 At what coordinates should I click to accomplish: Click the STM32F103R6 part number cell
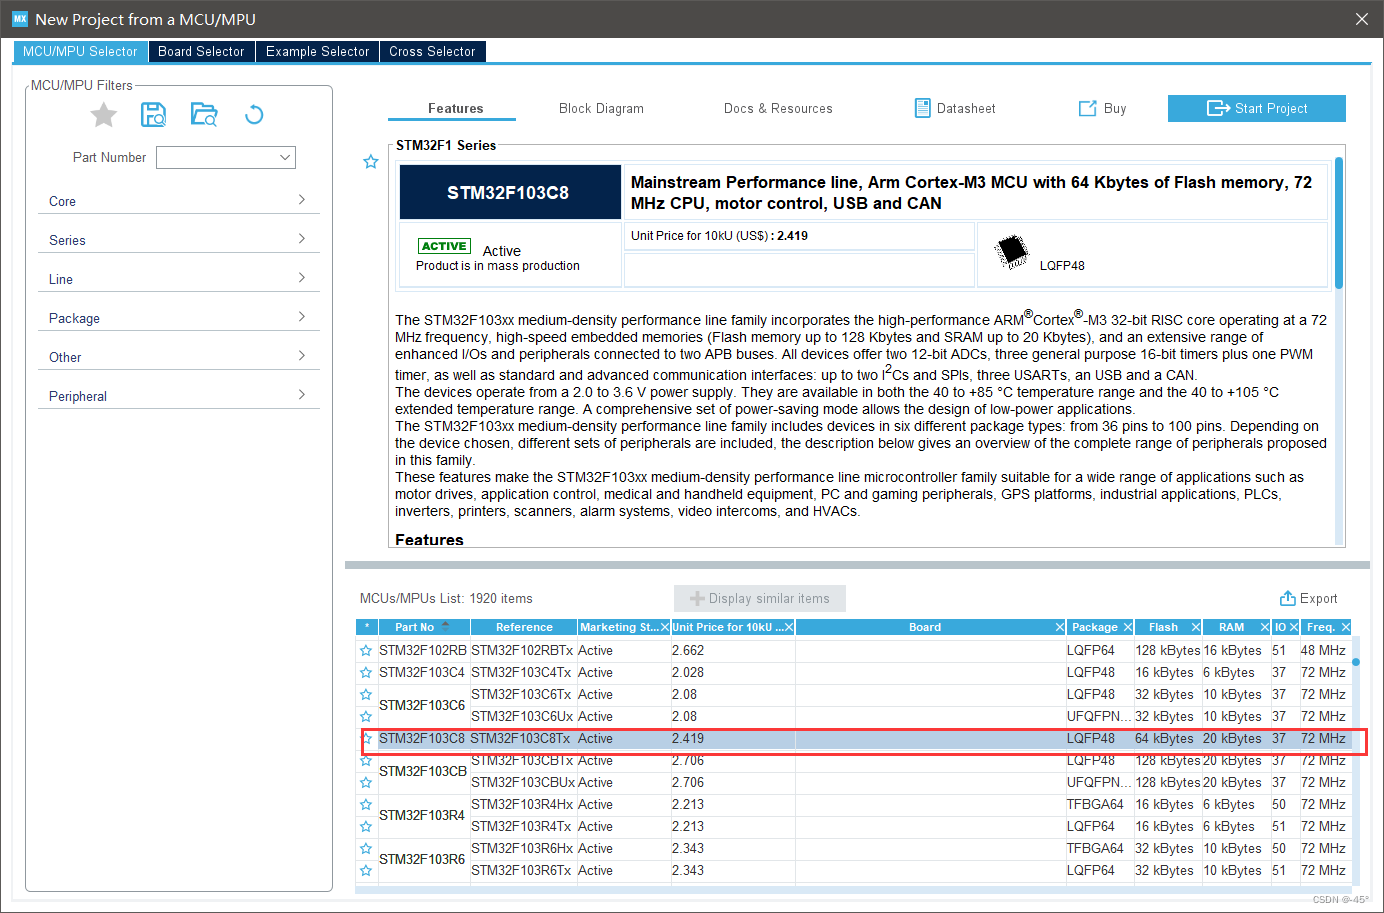(423, 859)
